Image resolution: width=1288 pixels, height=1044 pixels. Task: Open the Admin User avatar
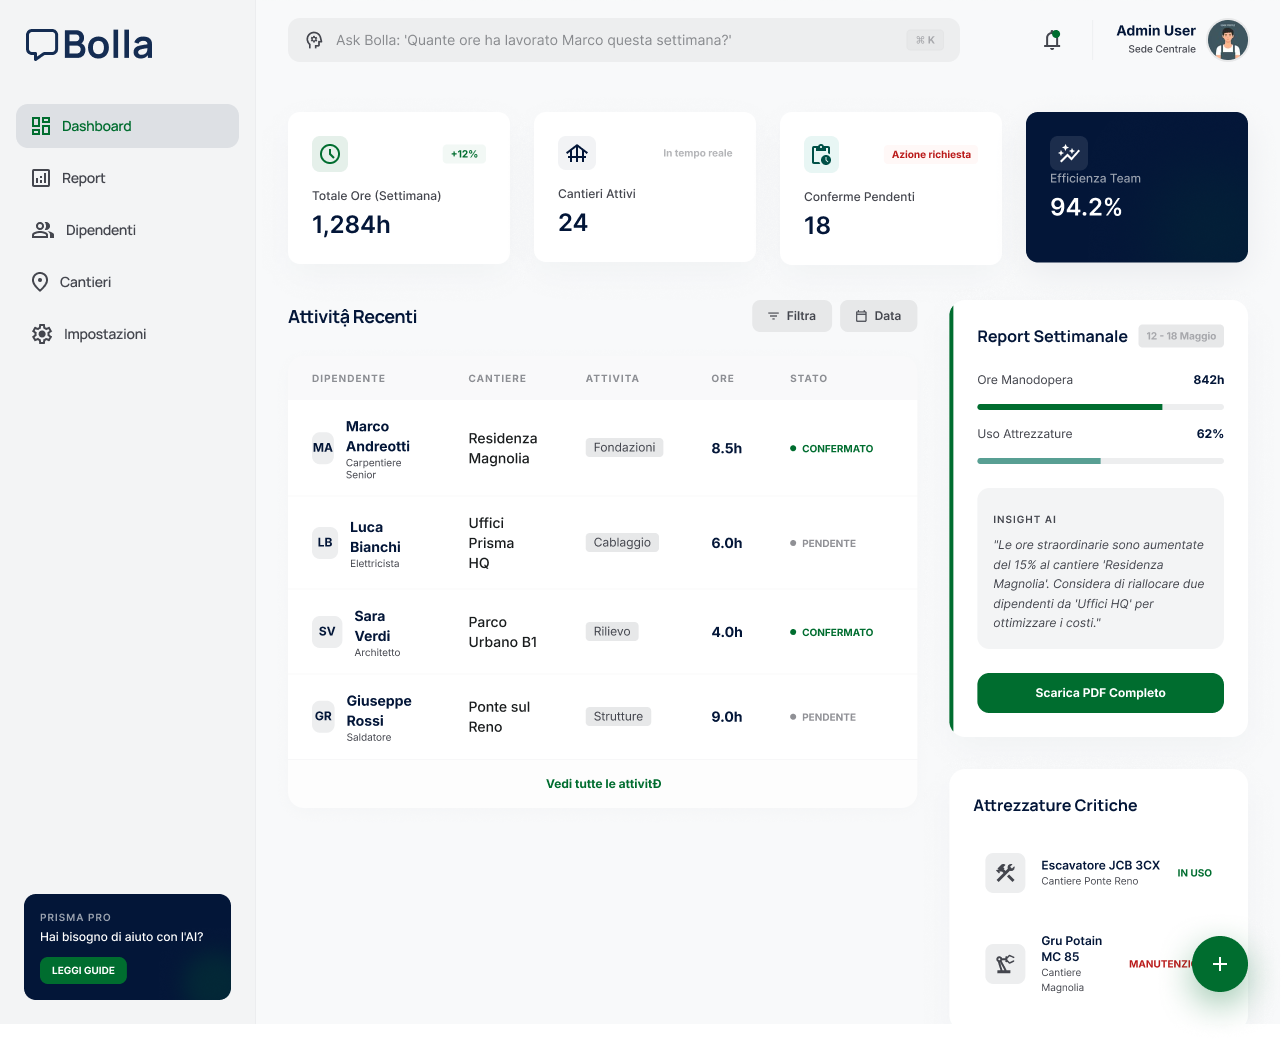[1228, 40]
